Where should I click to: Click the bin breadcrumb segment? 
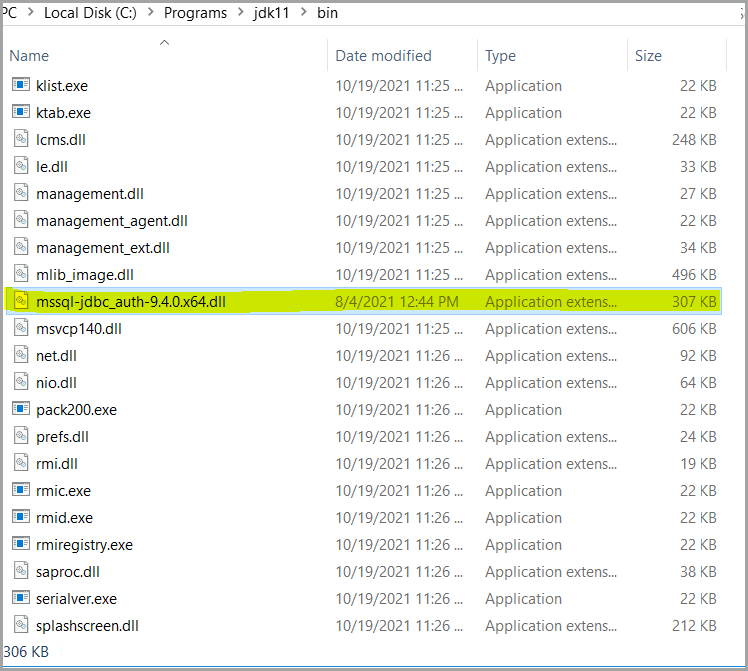tap(327, 13)
